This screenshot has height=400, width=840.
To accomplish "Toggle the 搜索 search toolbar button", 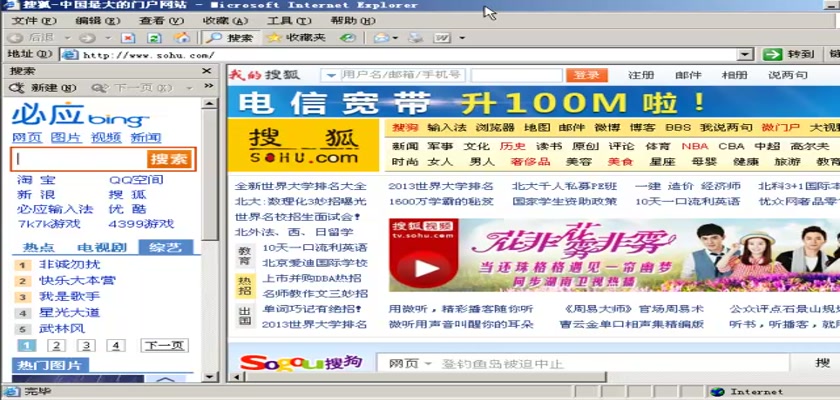I will (230, 38).
